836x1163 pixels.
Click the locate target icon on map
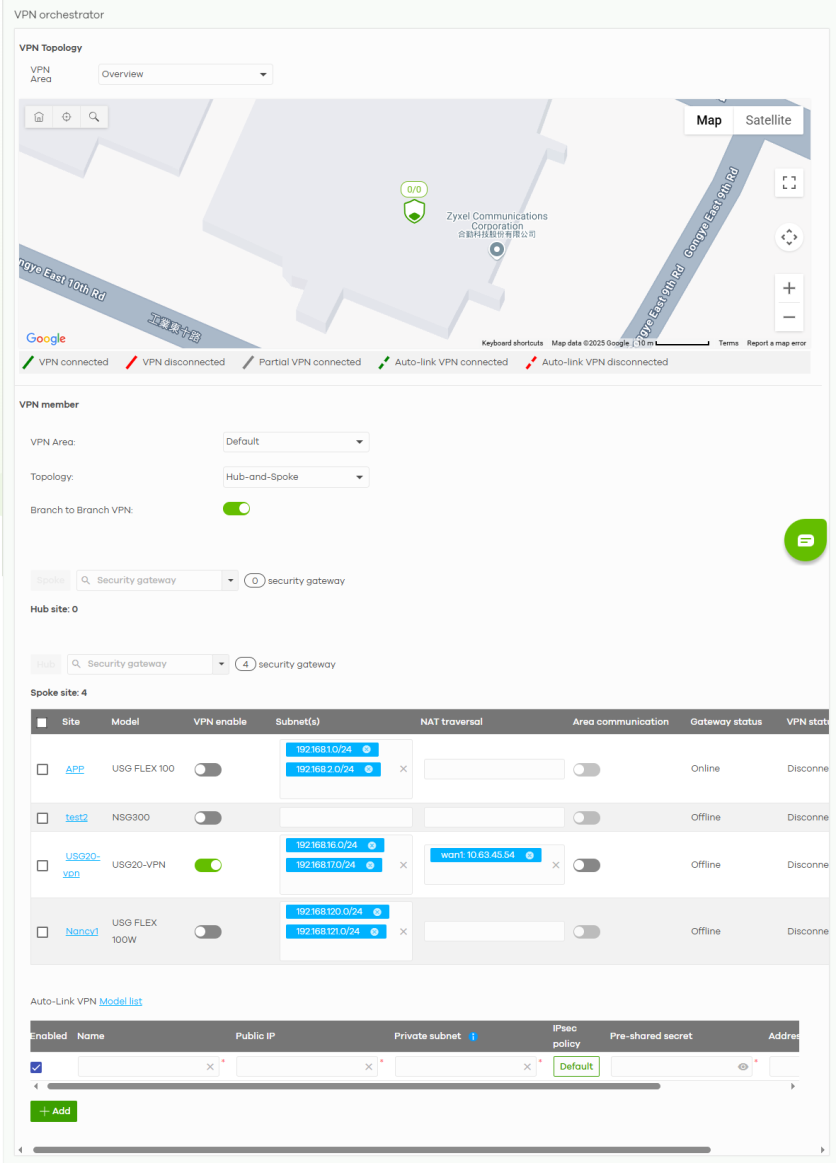tap(66, 117)
